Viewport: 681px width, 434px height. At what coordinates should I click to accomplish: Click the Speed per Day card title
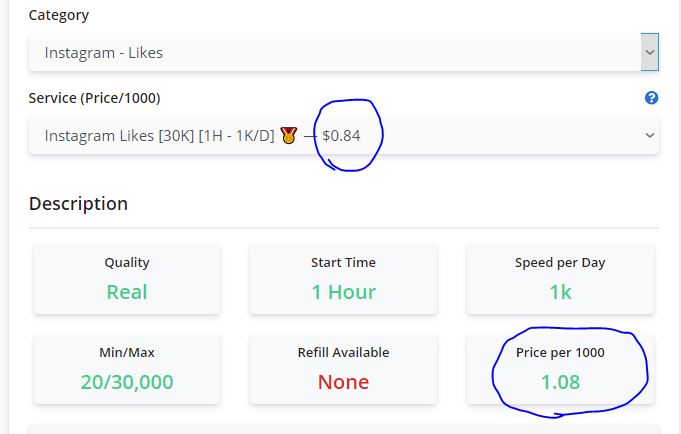(x=560, y=262)
